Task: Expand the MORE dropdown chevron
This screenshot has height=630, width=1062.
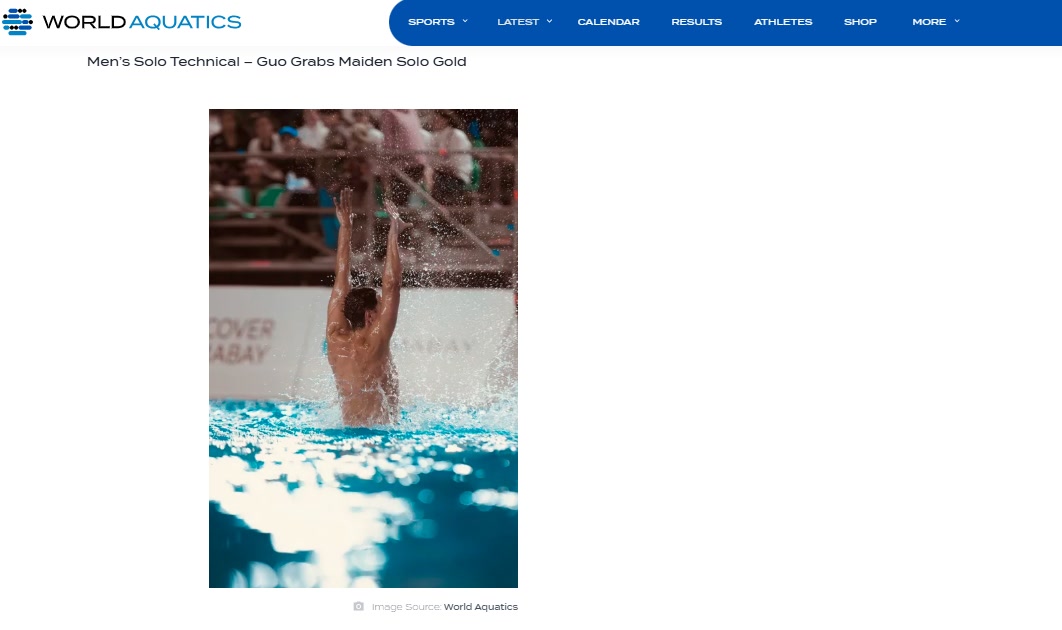Action: [957, 21]
